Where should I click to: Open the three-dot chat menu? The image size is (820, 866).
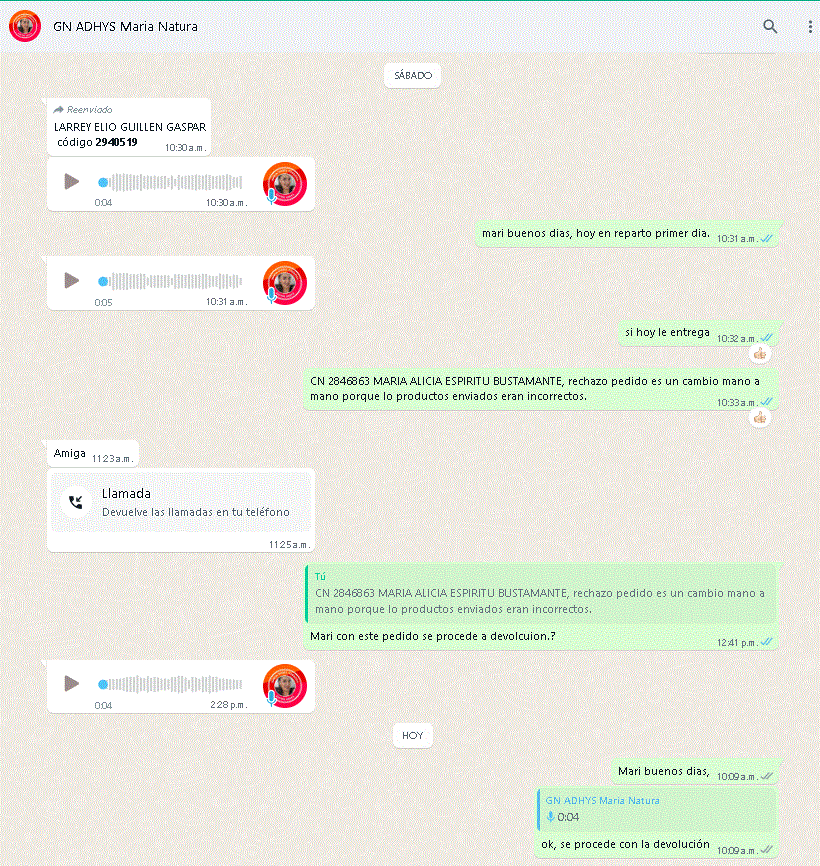pos(810,27)
